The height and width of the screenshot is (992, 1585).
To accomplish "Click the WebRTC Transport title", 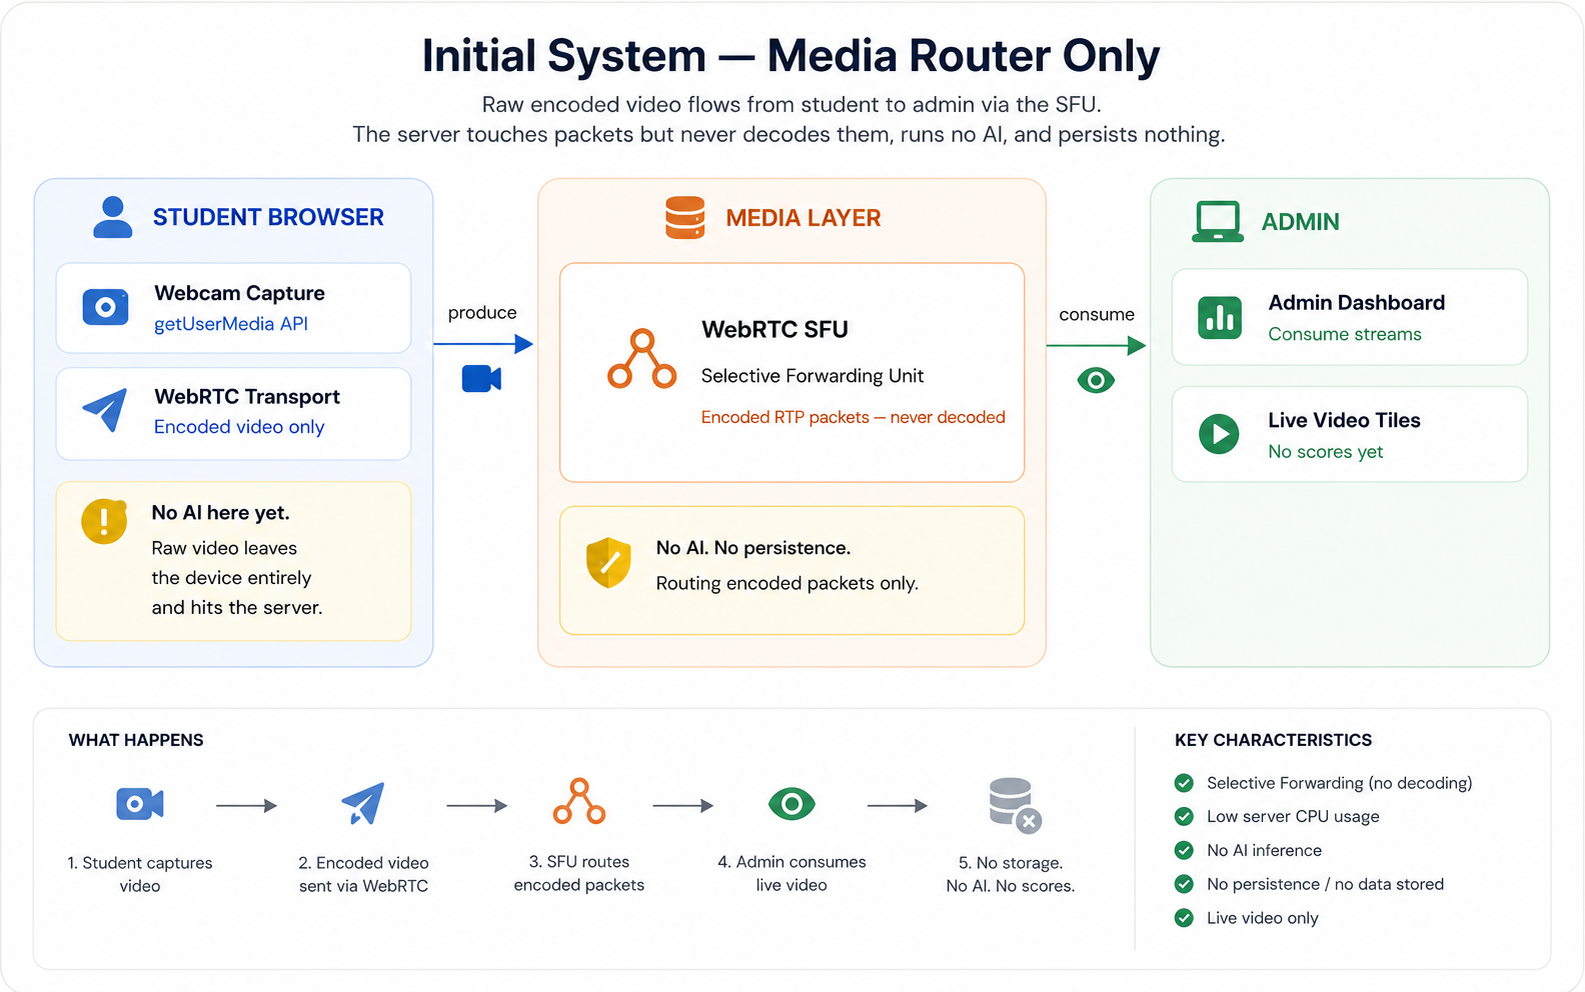I will [247, 397].
